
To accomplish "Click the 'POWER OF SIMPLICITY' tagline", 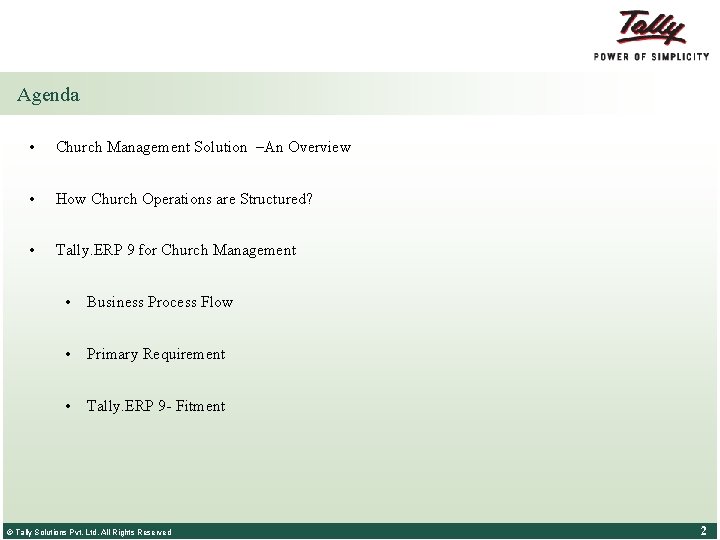I will pos(651,57).
